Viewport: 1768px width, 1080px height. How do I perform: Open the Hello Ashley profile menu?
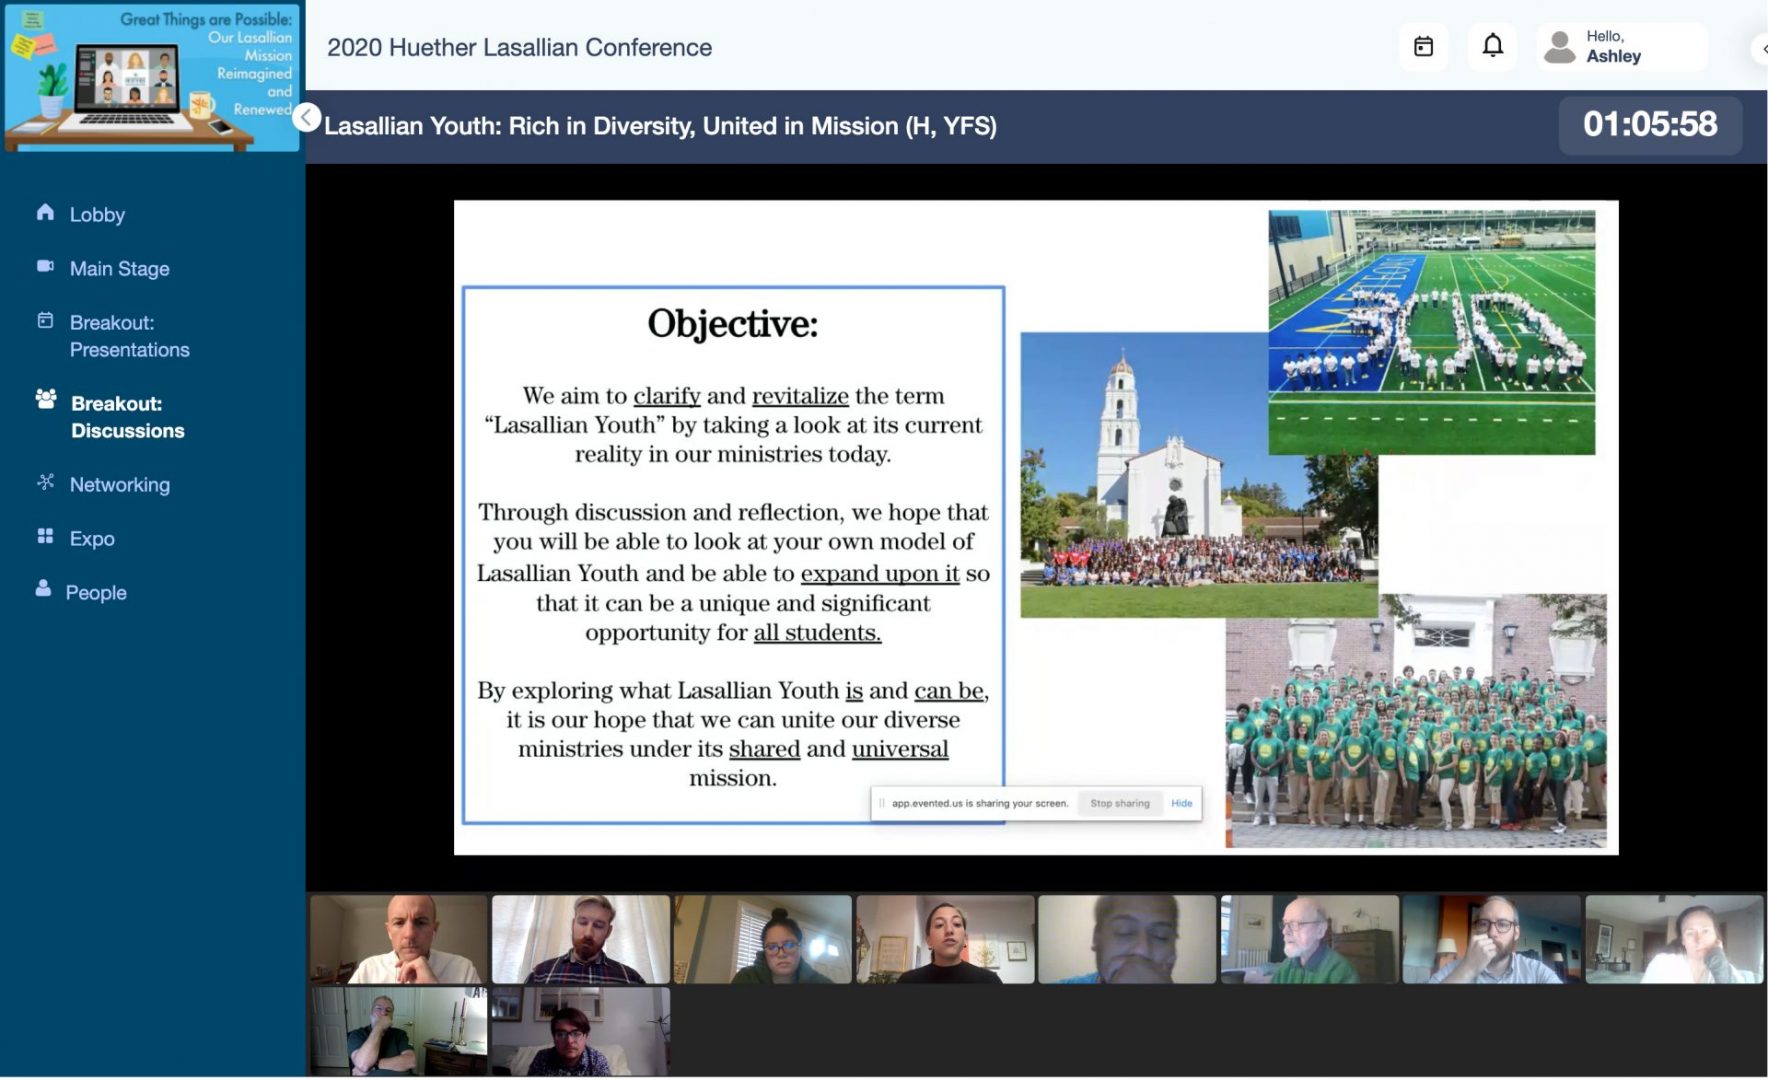(x=1620, y=47)
